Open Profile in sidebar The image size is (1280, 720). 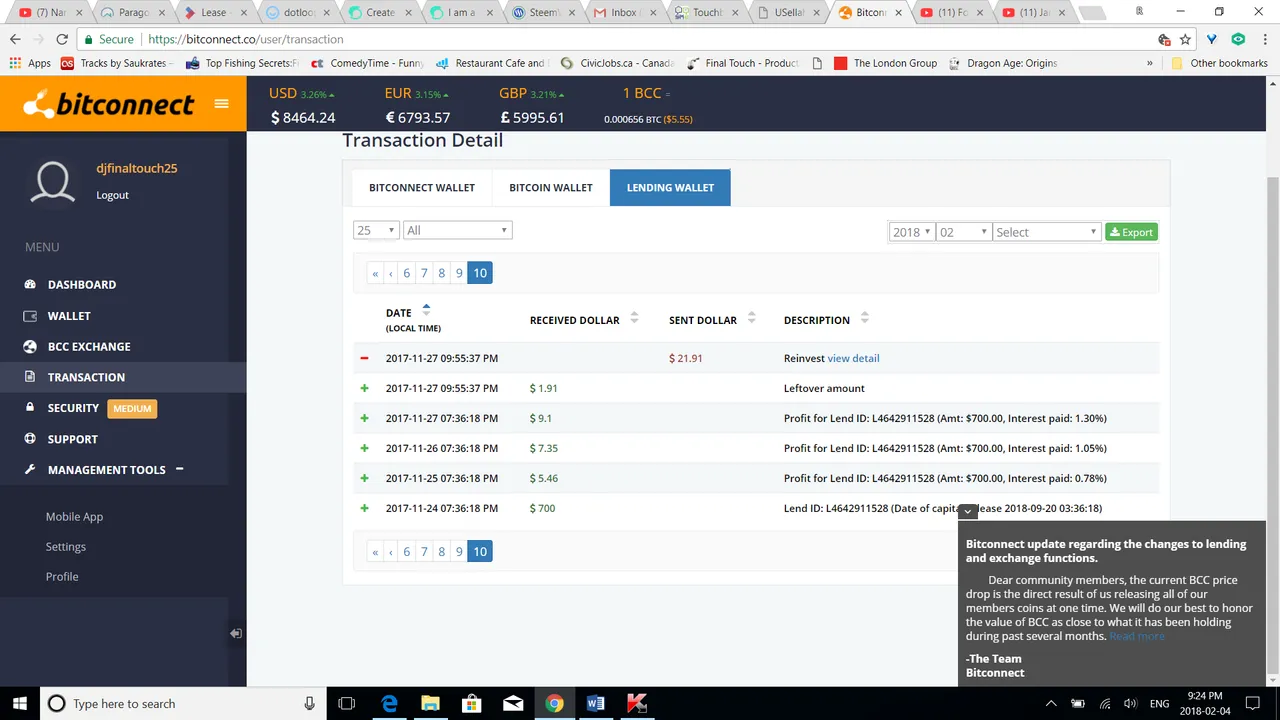61,577
